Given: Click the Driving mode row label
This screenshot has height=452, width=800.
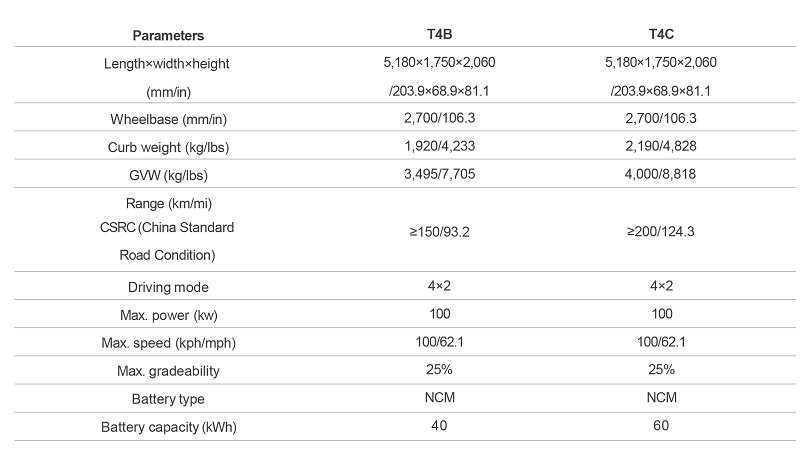Looking at the screenshot, I should click(167, 287).
